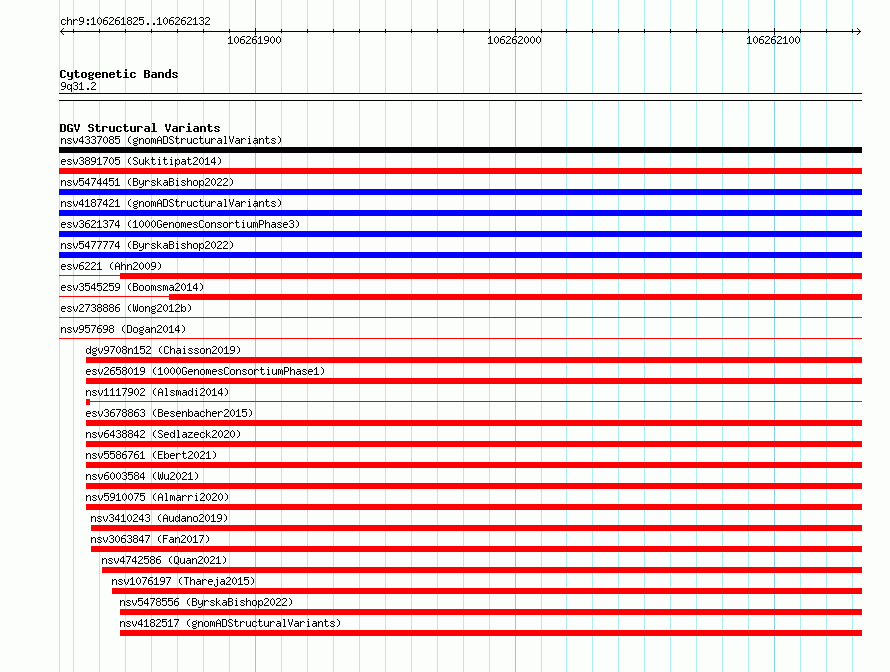Open nsv5910075 (Almarri2020) label
The height and width of the screenshot is (672, 890).
click(157, 497)
